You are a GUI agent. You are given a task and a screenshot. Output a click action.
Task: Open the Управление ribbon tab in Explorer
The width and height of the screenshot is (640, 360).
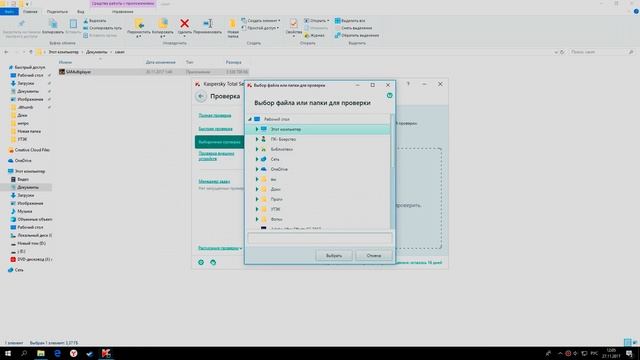[122, 12]
